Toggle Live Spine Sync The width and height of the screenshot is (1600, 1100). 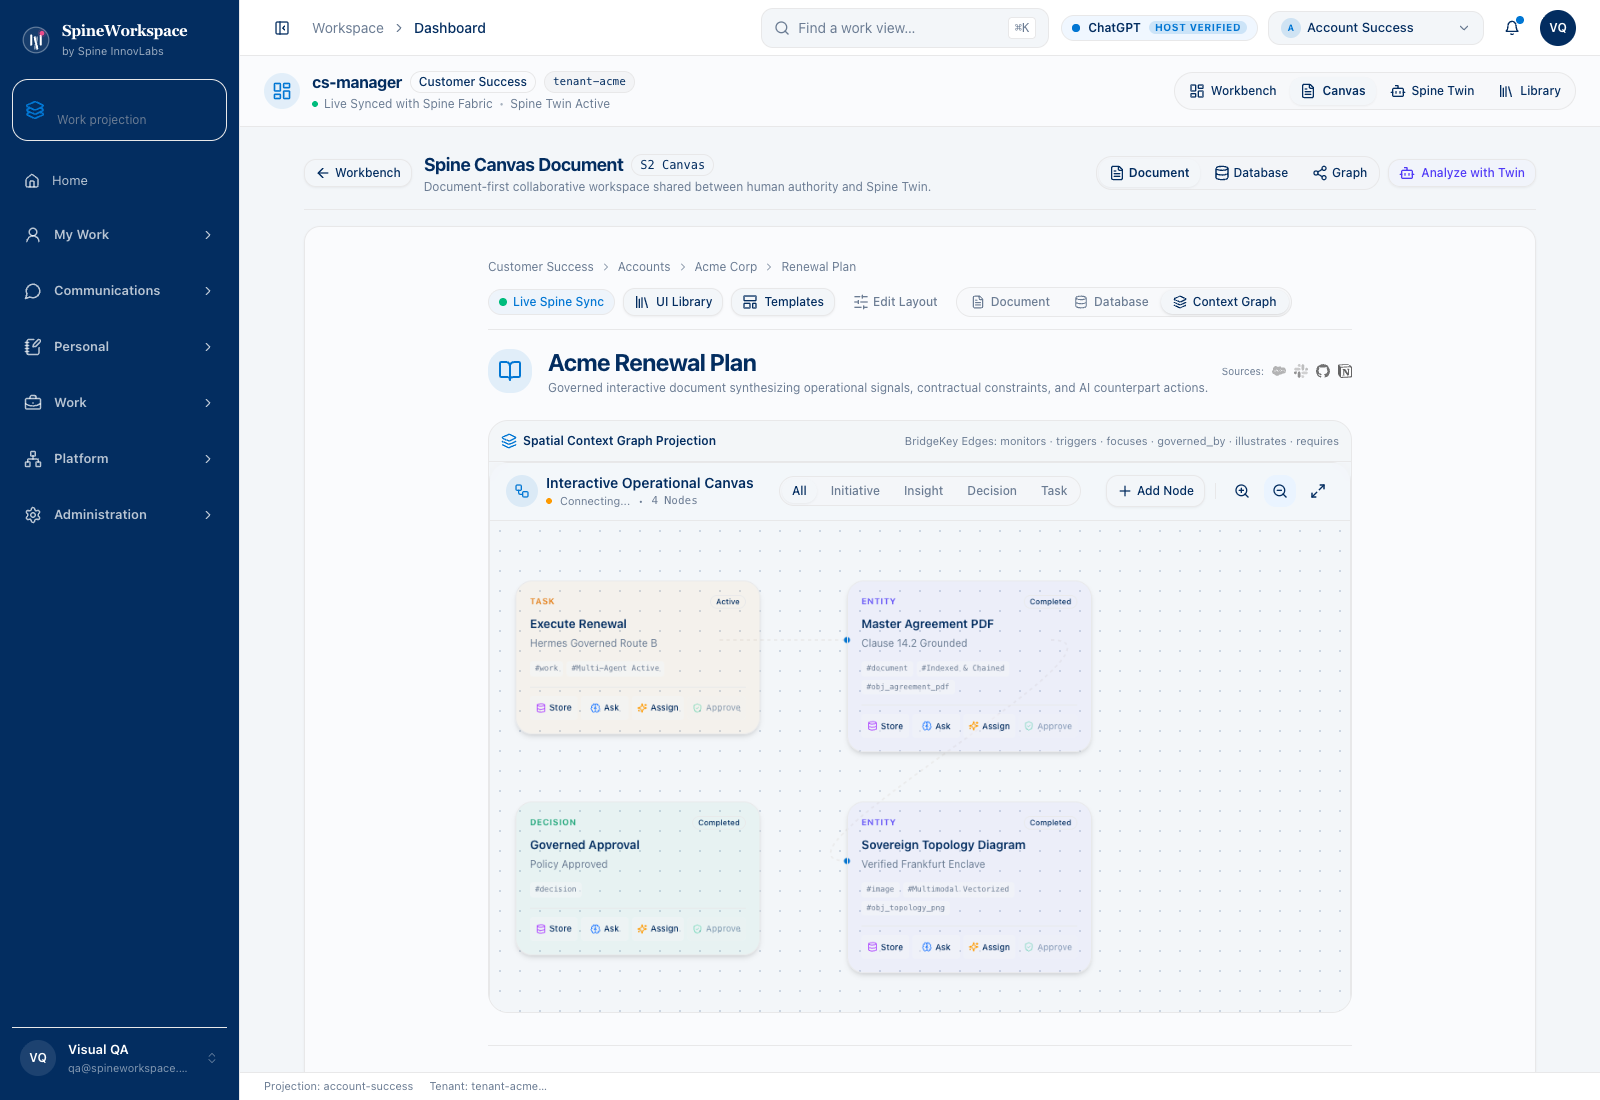coord(551,302)
